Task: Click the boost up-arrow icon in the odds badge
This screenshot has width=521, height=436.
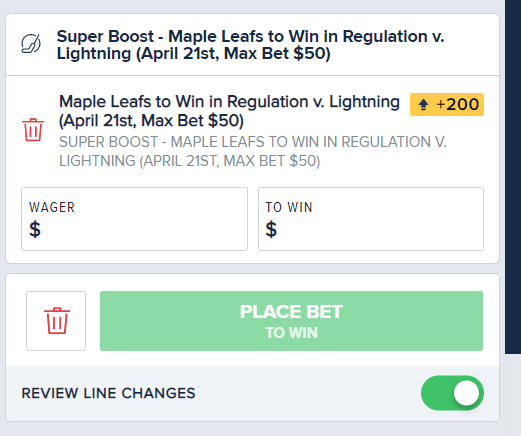Action: coord(423,105)
